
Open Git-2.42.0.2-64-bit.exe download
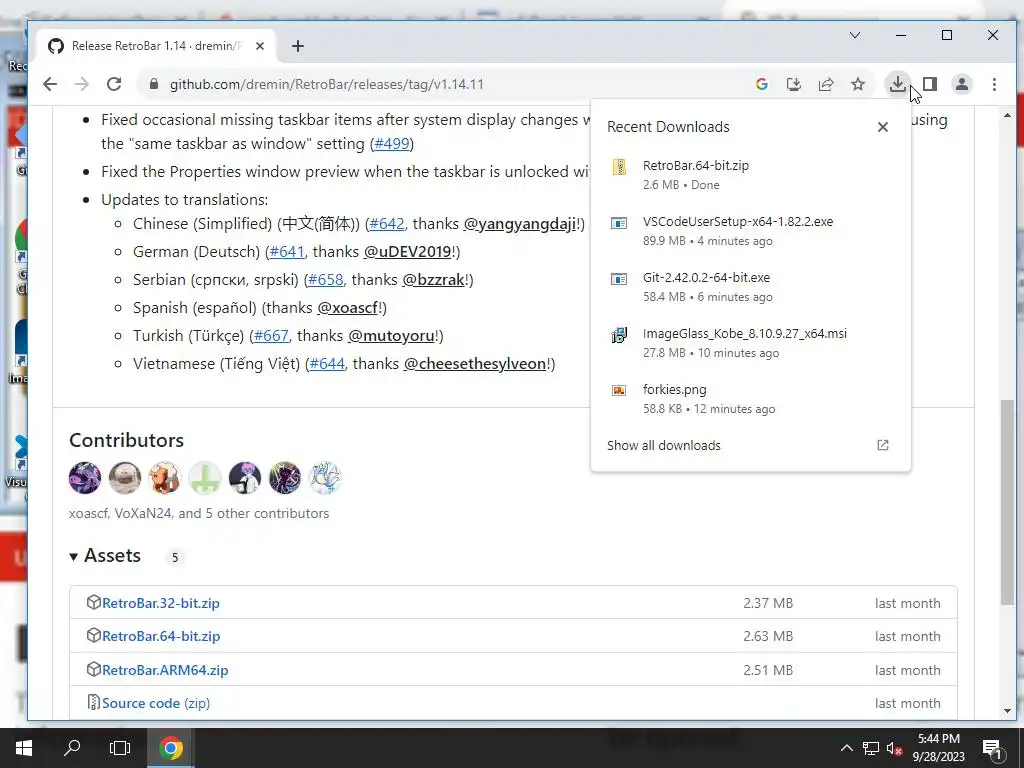point(750,287)
